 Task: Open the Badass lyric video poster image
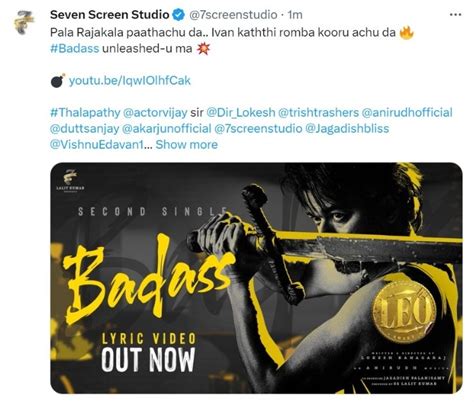pos(256,278)
